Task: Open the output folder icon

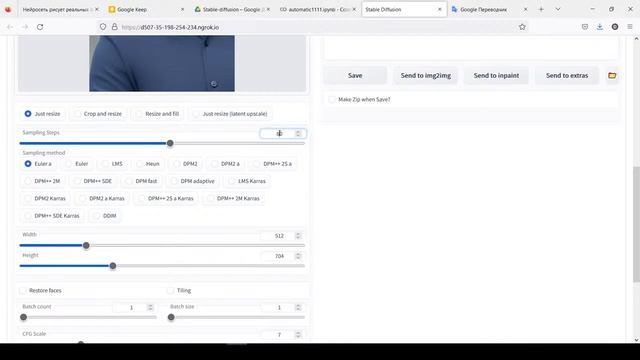Action: coord(612,76)
